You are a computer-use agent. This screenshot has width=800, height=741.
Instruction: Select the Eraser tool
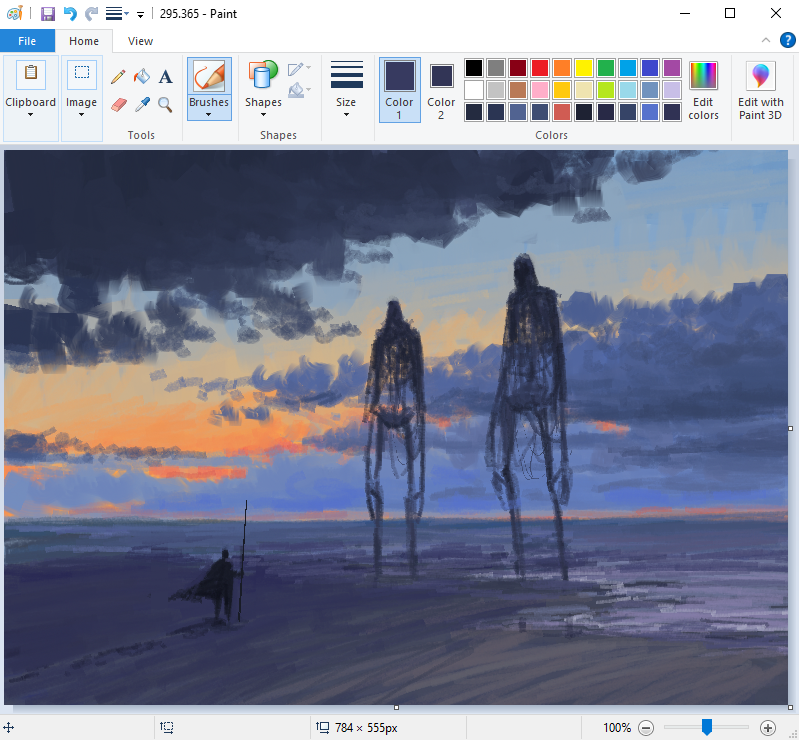pos(118,104)
